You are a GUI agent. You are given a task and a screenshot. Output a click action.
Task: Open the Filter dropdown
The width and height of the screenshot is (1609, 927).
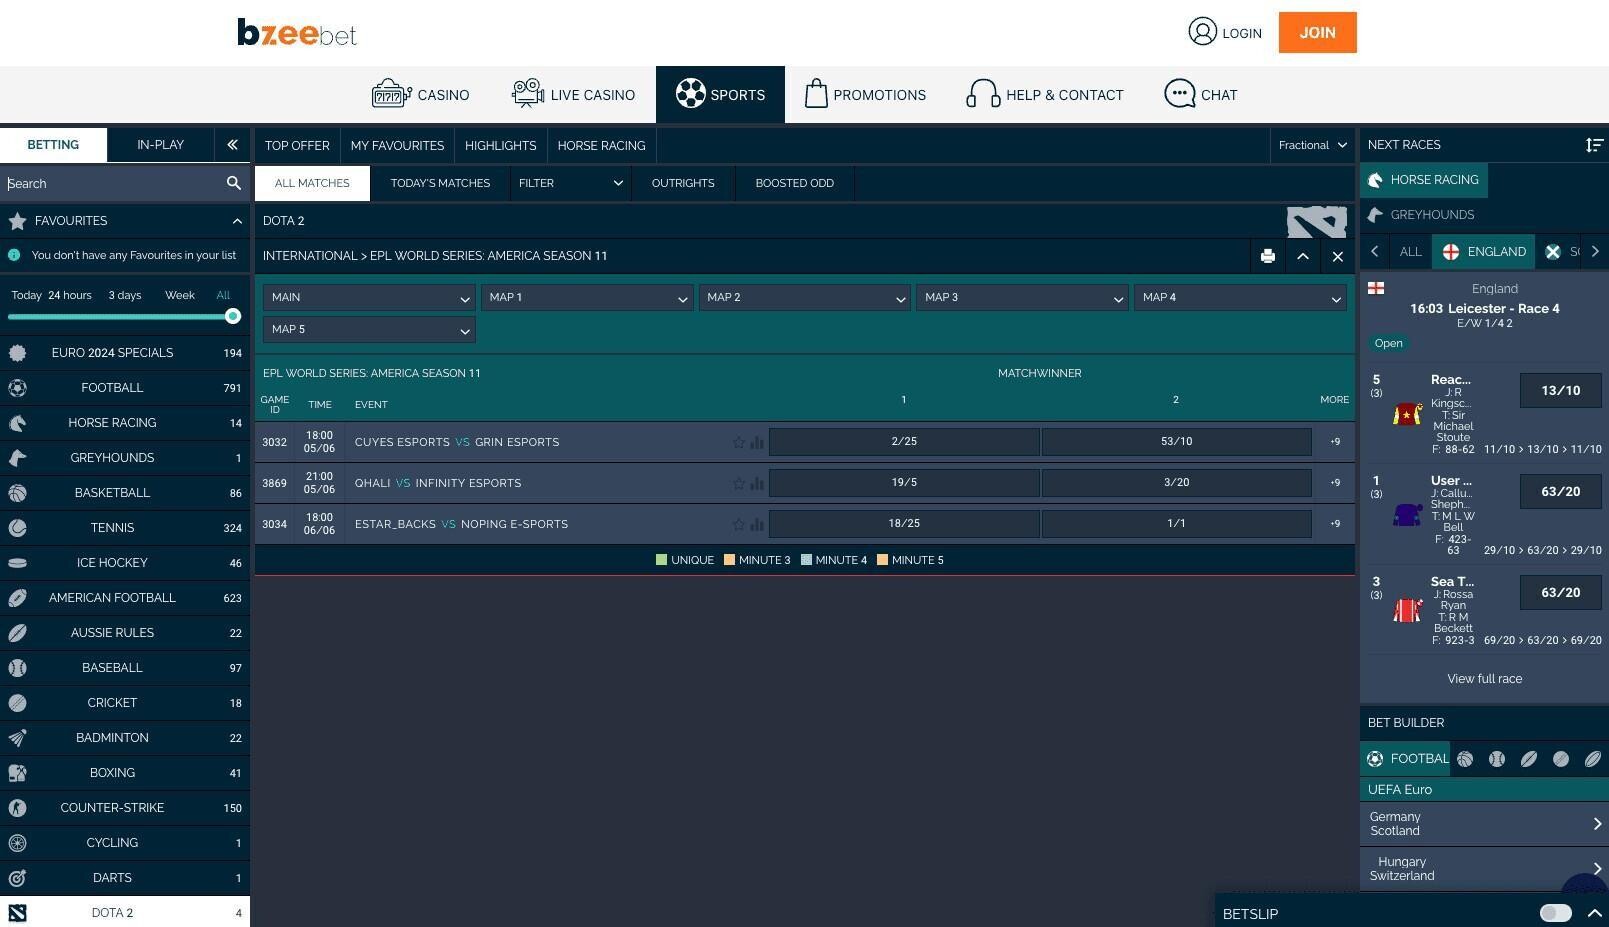point(570,183)
